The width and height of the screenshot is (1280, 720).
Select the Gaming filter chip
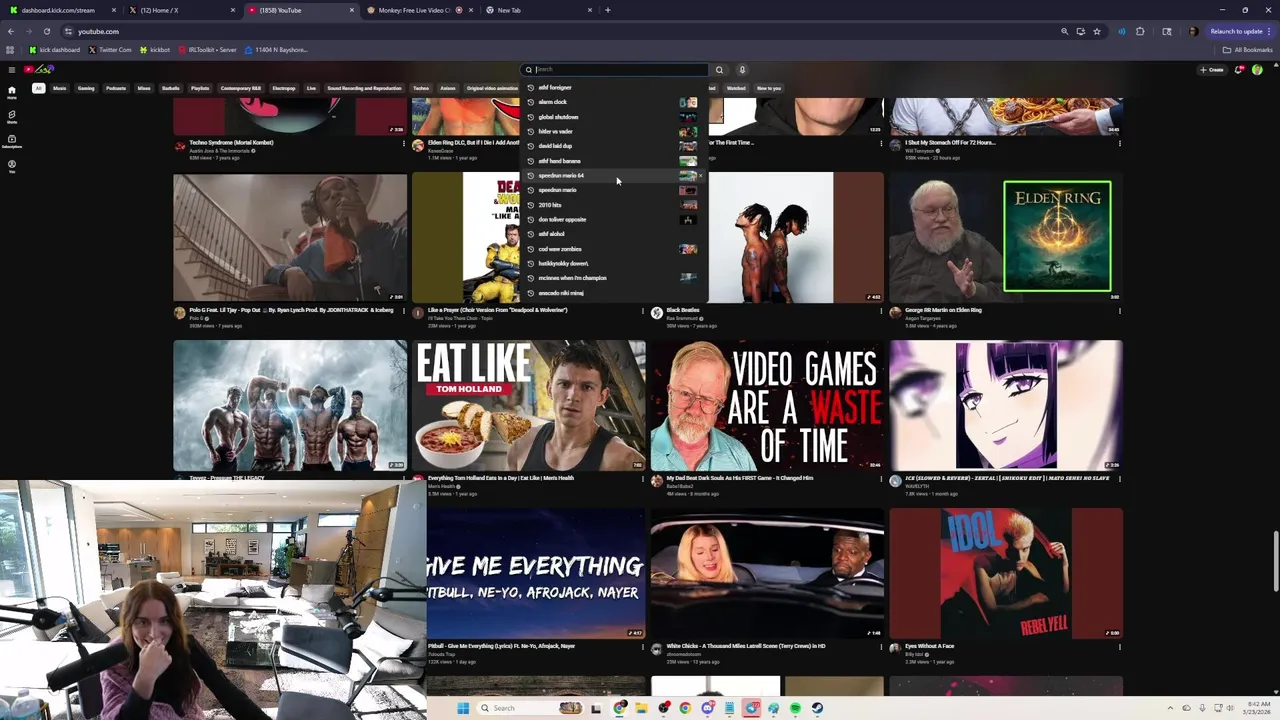pyautogui.click(x=86, y=88)
